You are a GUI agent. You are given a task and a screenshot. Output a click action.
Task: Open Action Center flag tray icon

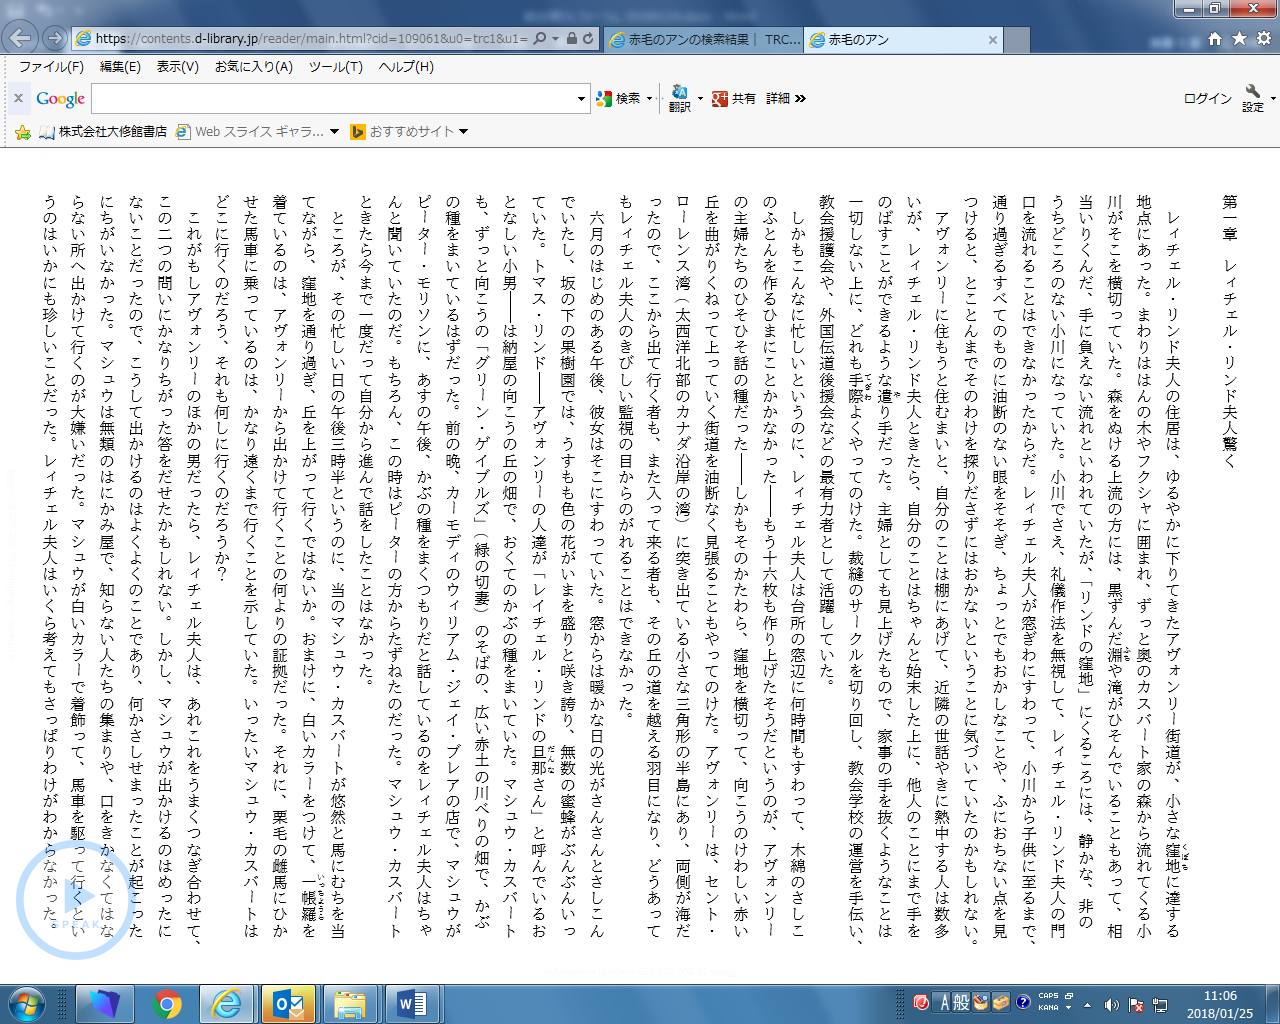(x=1136, y=1005)
